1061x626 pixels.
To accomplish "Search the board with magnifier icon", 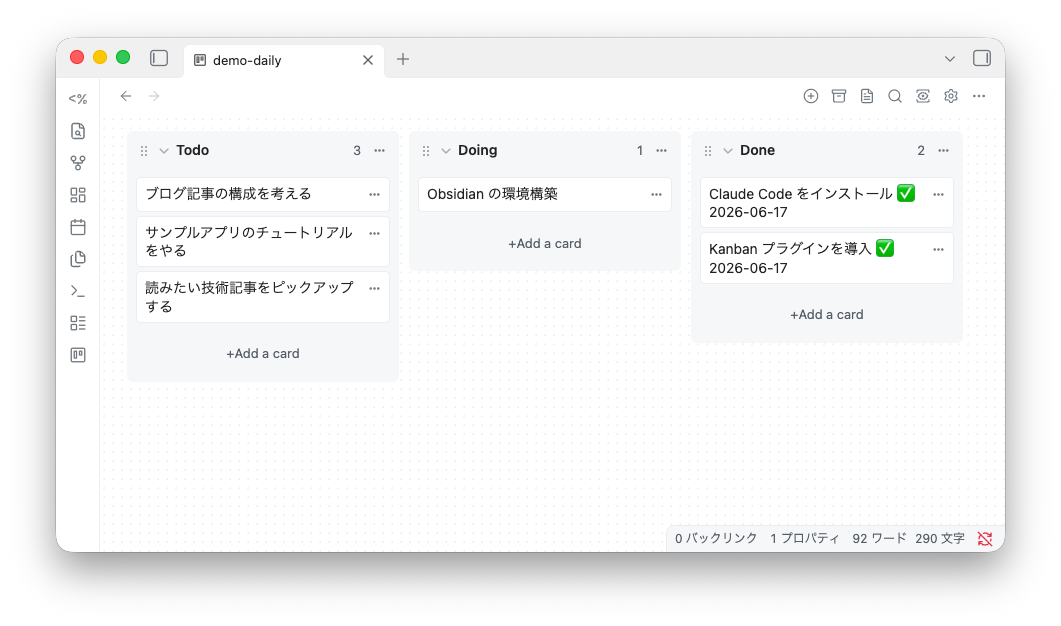I will point(895,96).
